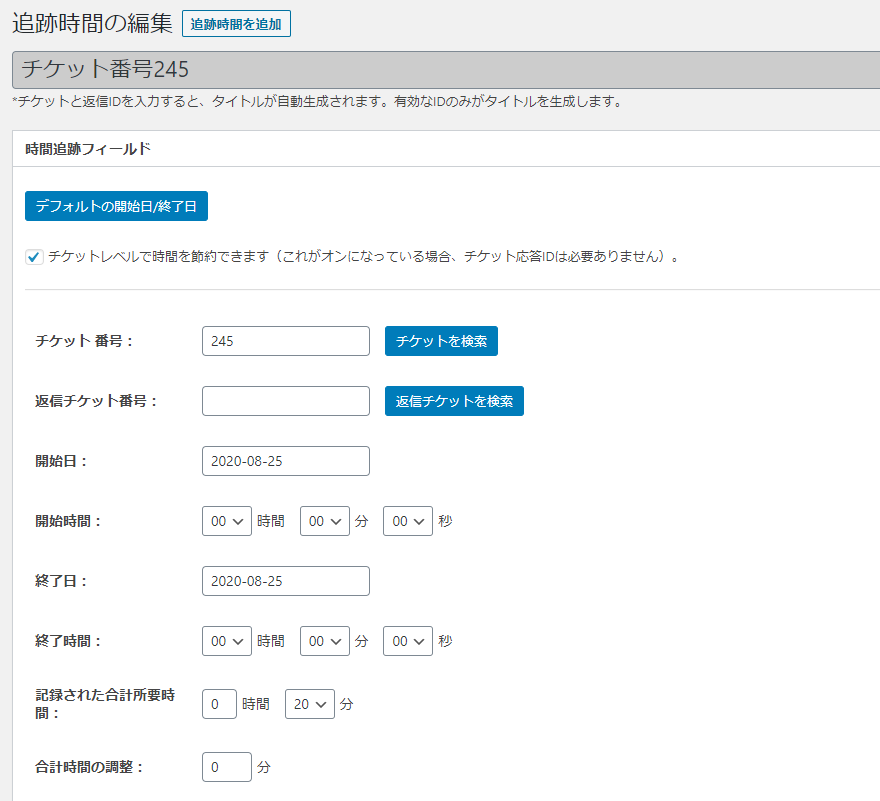Image resolution: width=880 pixels, height=801 pixels.
Task: Click the チケット番号 input showing 245
Action: tap(285, 341)
